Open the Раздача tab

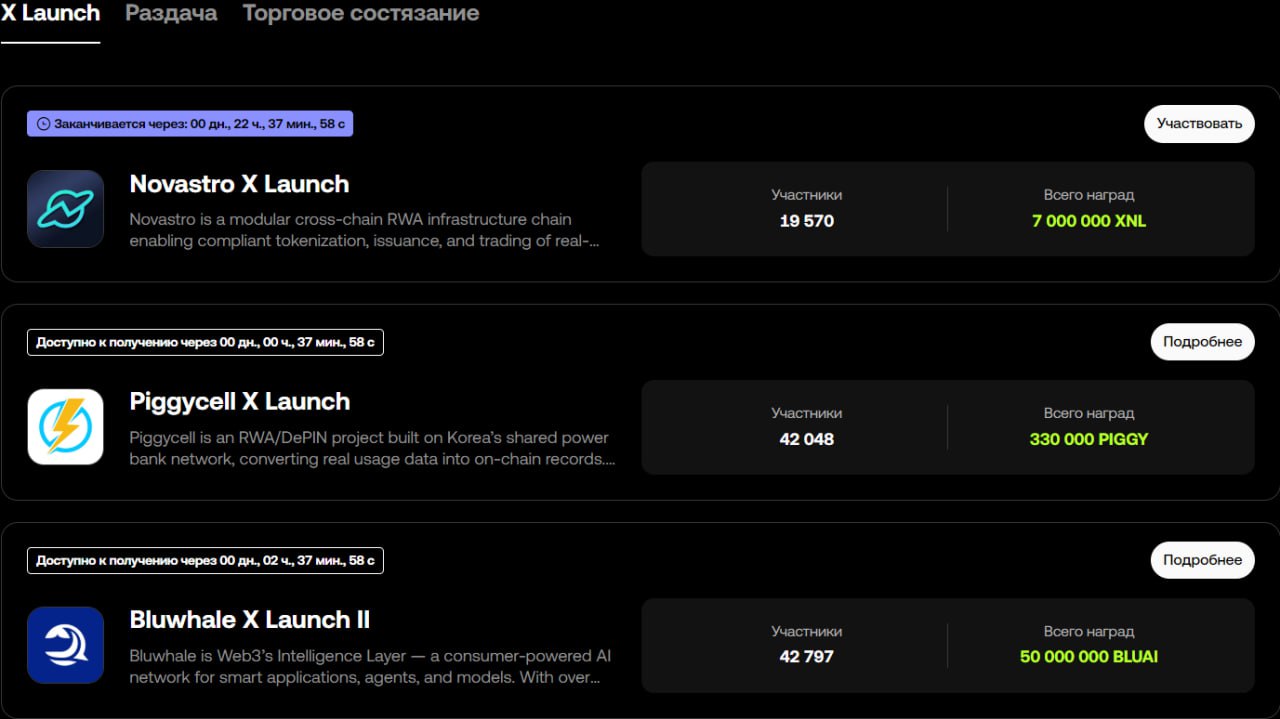pos(171,14)
